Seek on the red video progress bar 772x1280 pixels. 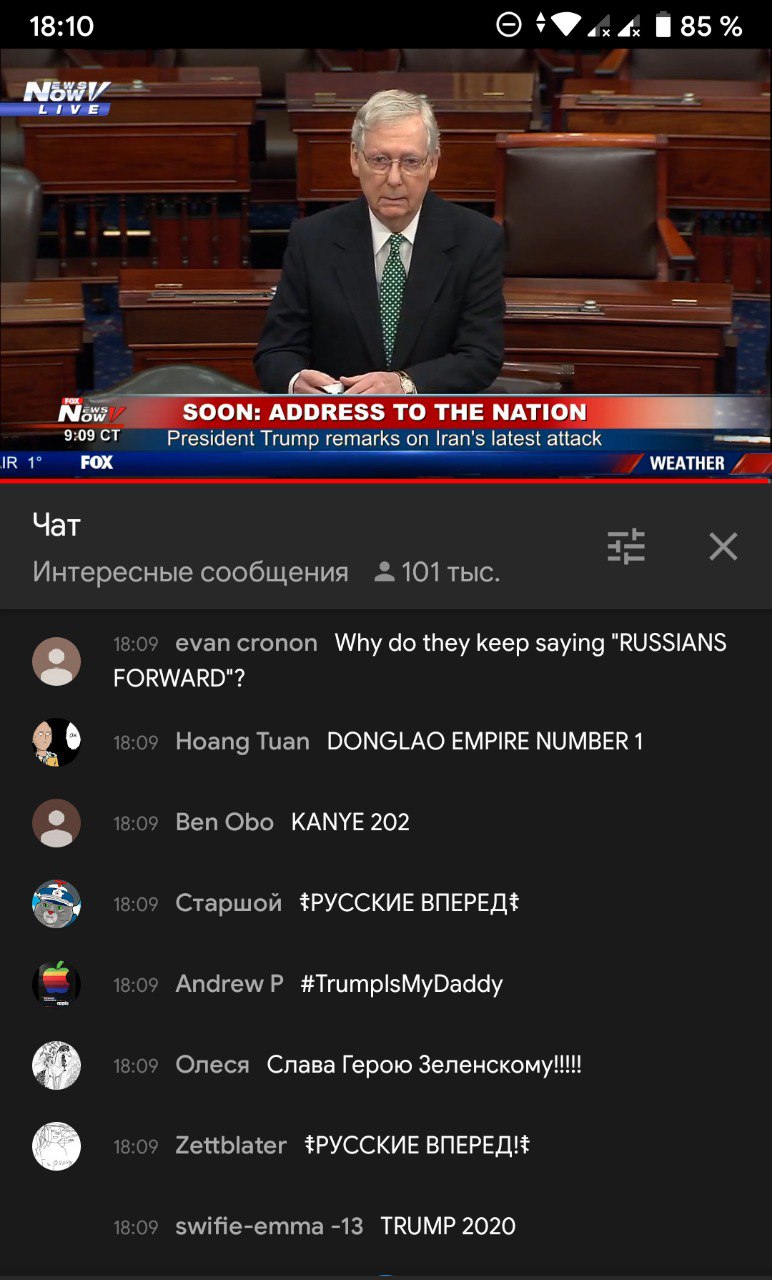click(386, 480)
